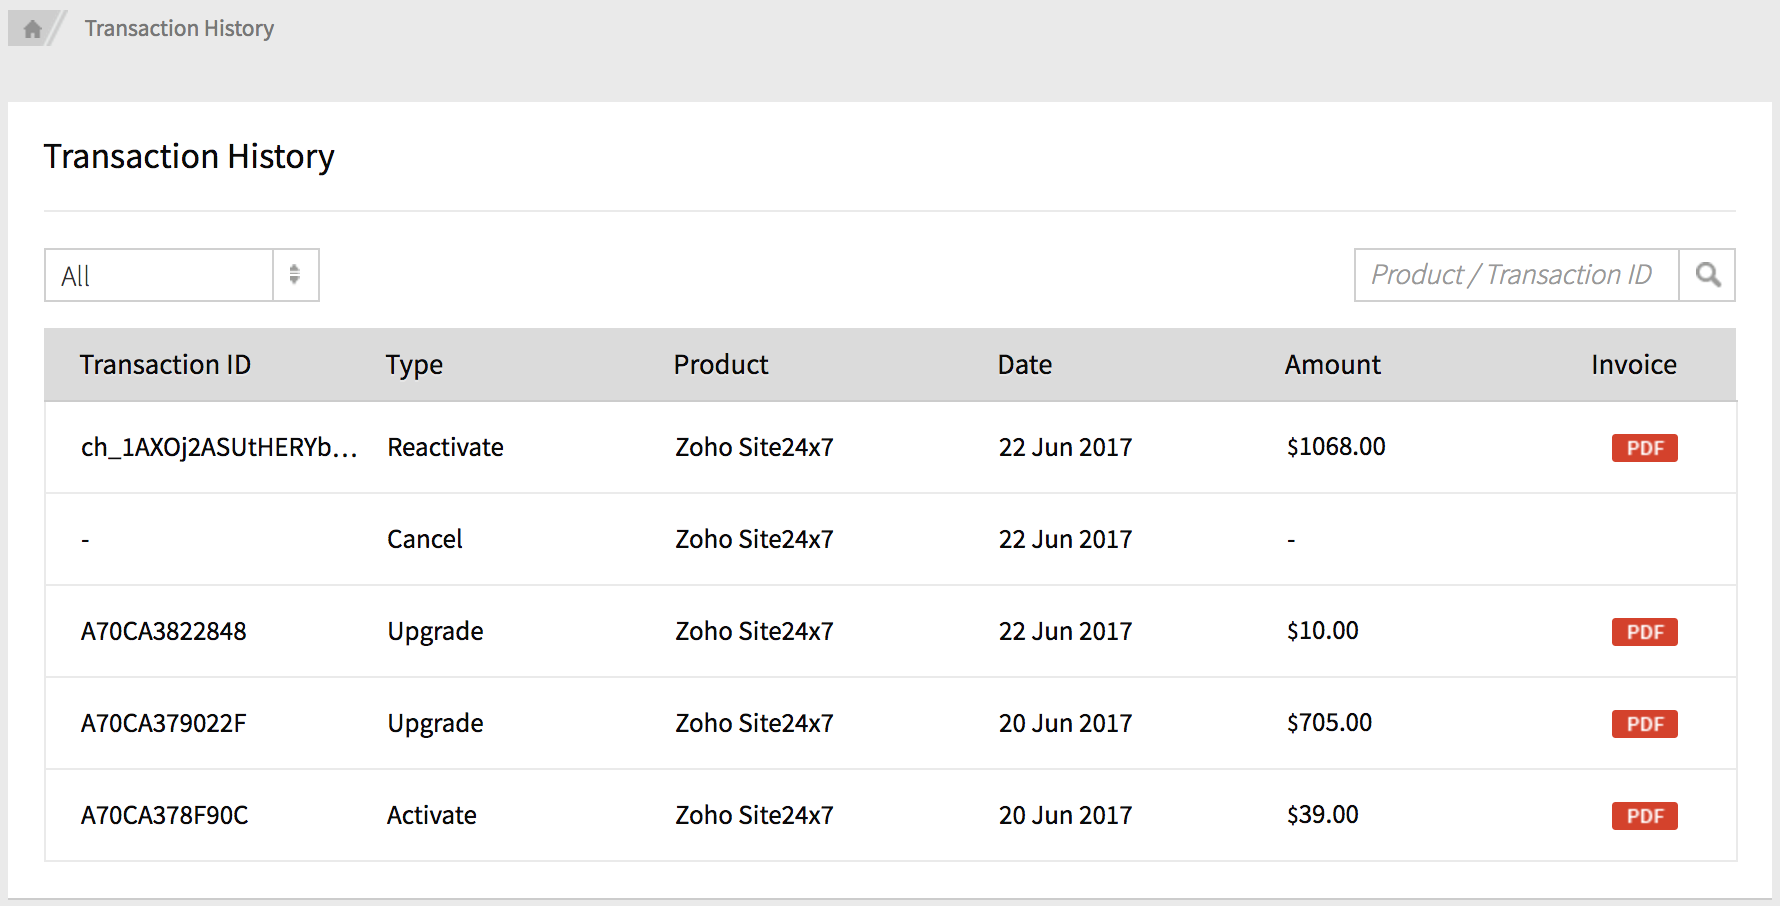Click the Amount column header
1780x906 pixels.
pos(1332,365)
